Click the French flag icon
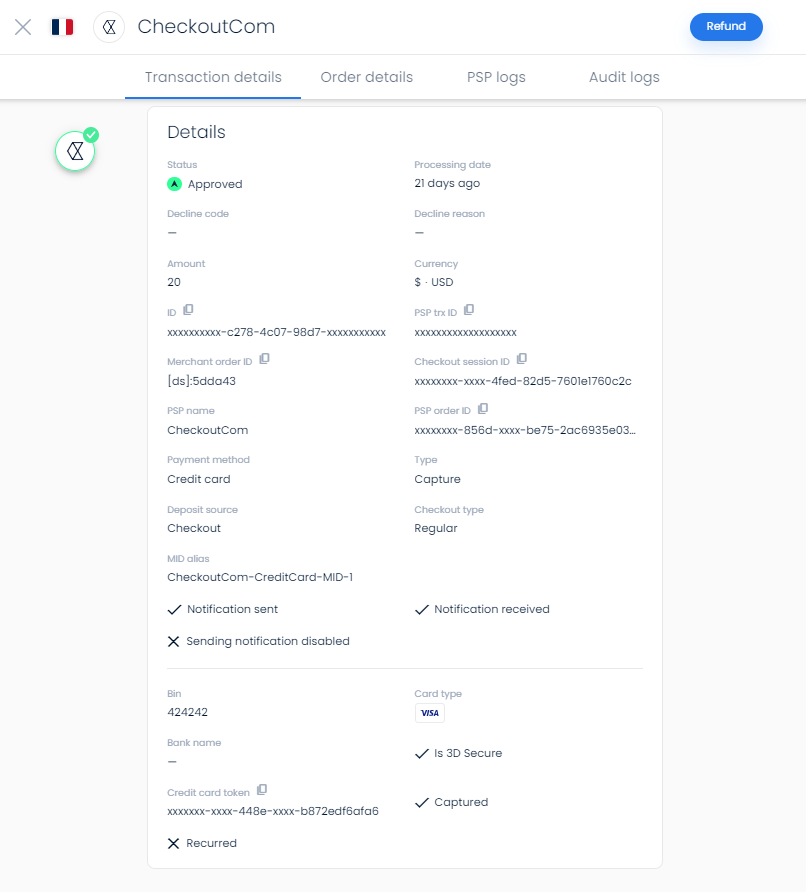This screenshot has width=806, height=892. tap(62, 27)
